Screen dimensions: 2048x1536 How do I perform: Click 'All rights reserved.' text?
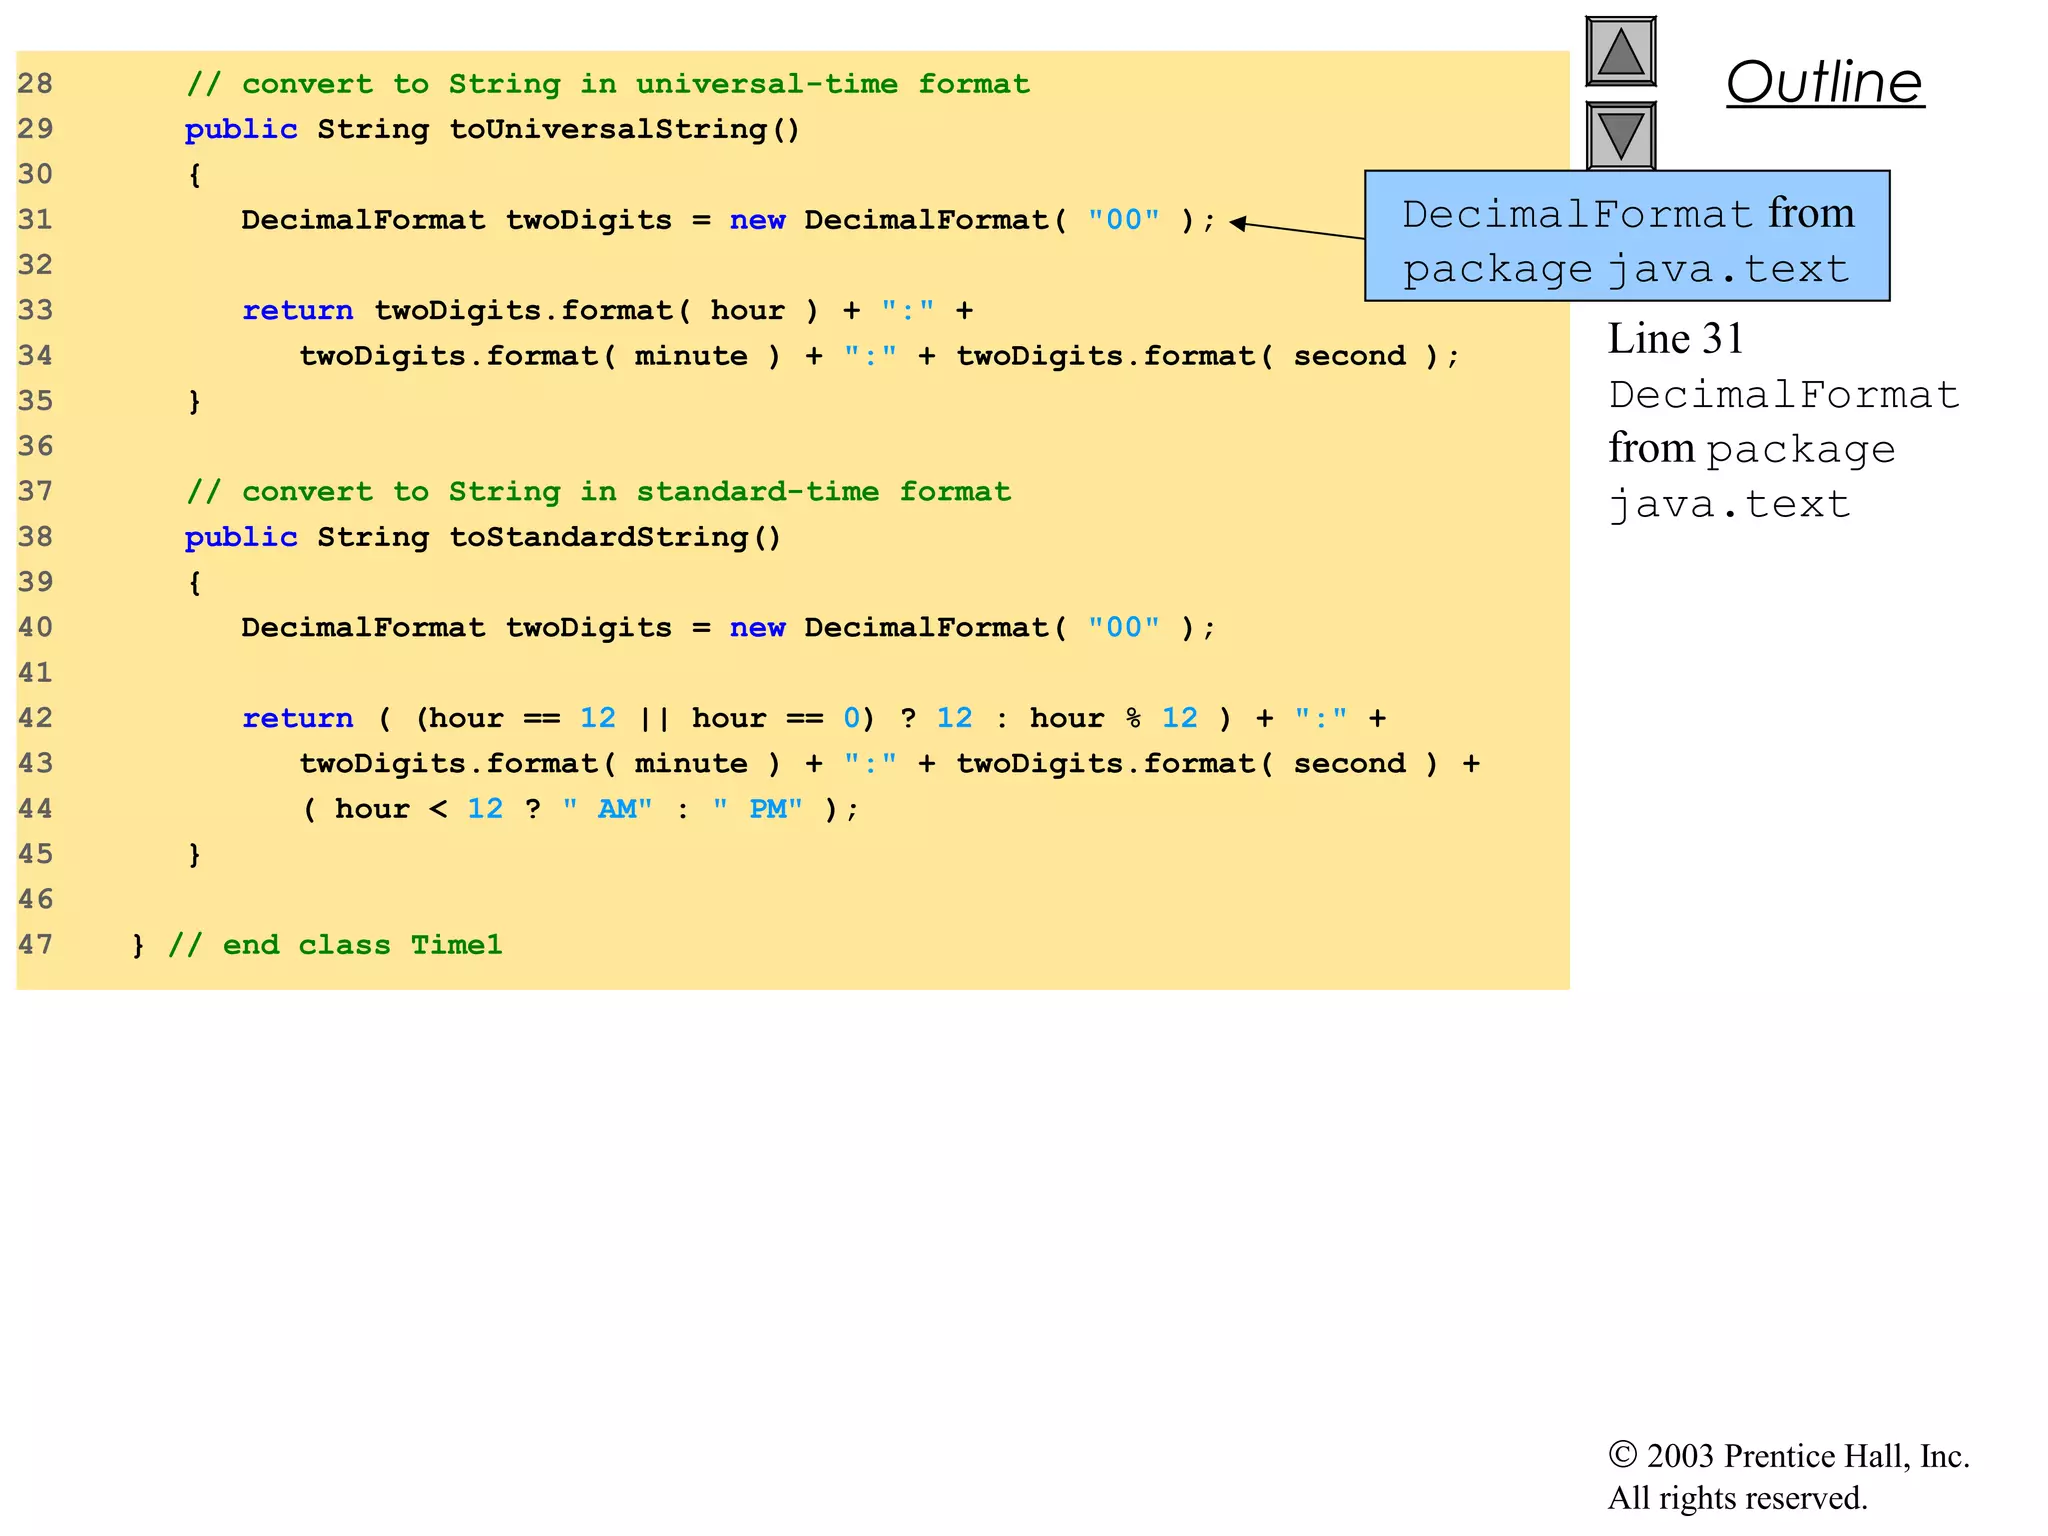pos(1737,1498)
